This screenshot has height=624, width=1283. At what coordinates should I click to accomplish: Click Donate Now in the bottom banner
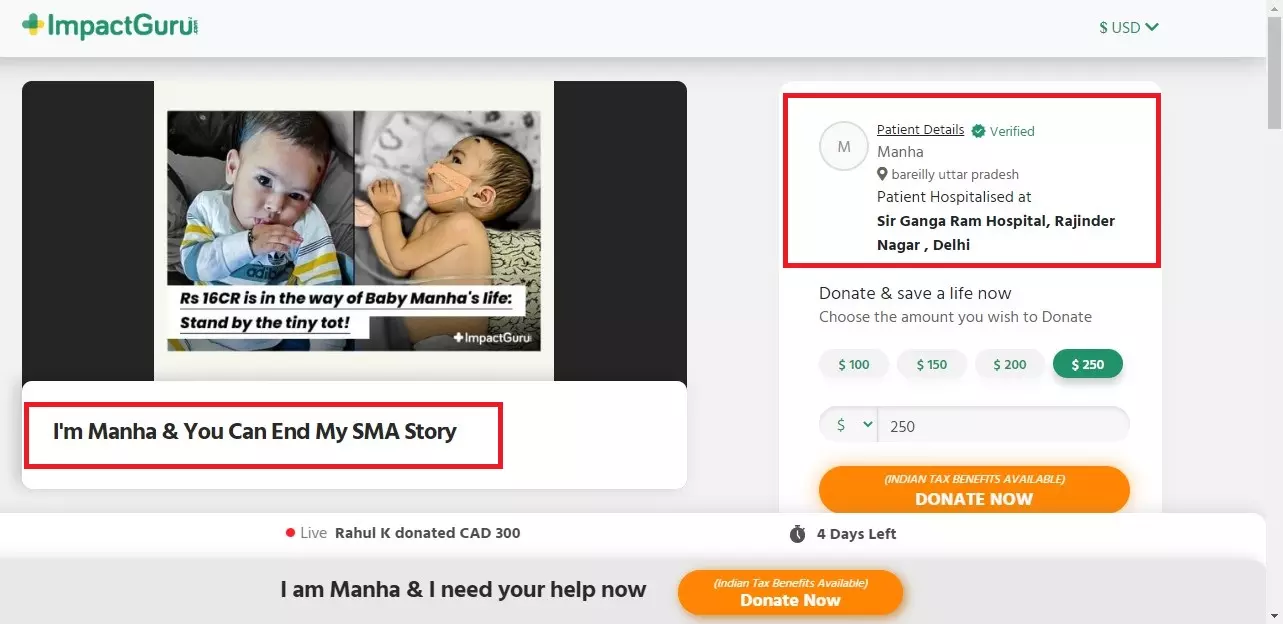790,593
